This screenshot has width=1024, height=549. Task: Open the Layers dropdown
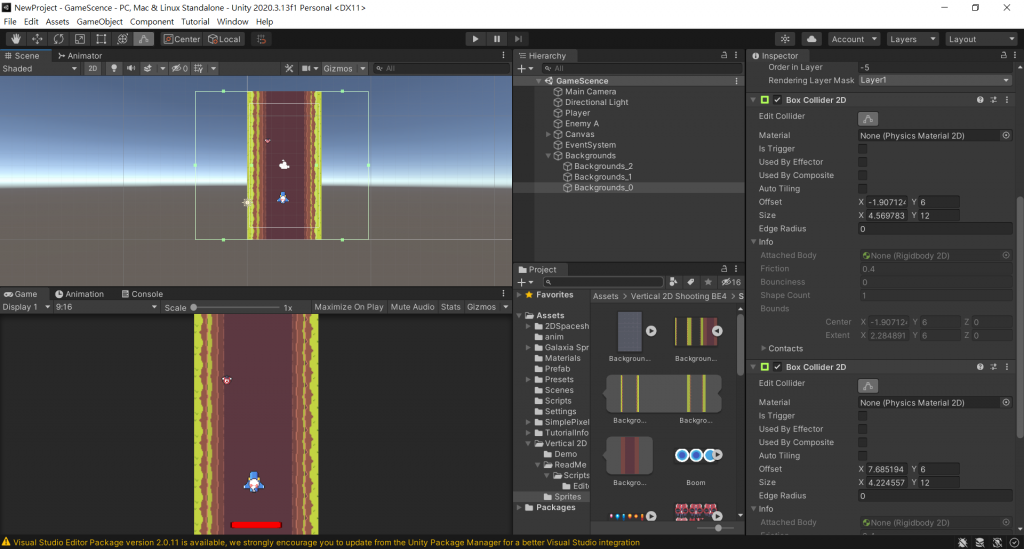[x=912, y=39]
